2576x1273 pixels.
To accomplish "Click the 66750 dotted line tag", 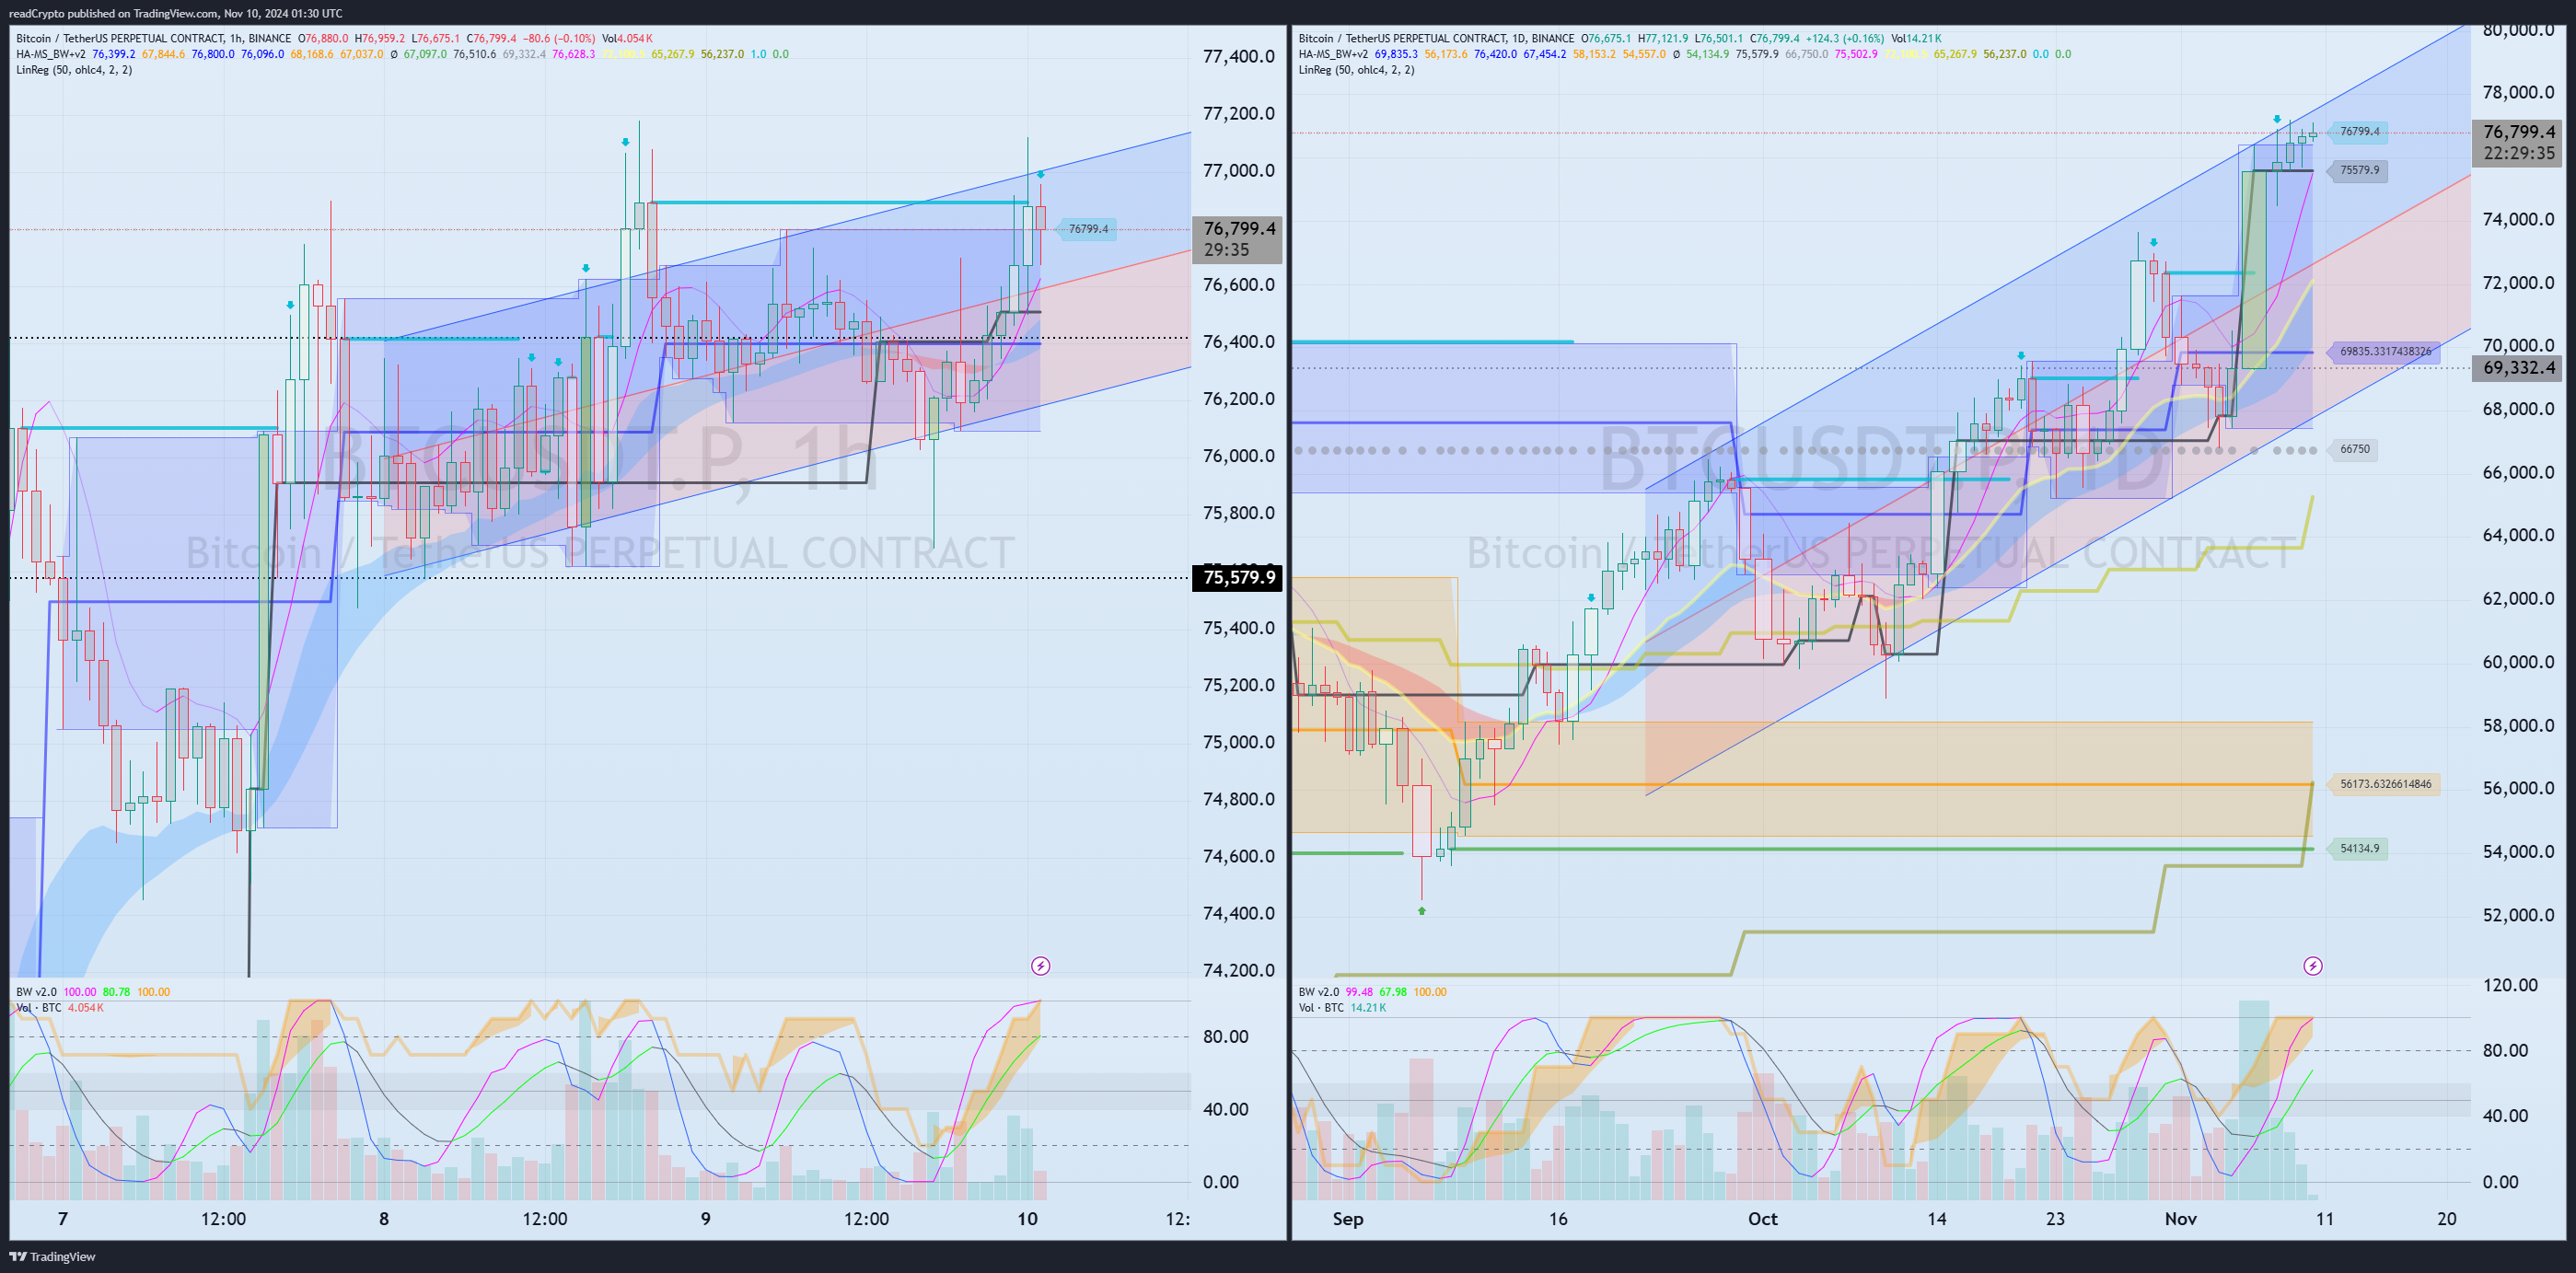I will click(2354, 450).
